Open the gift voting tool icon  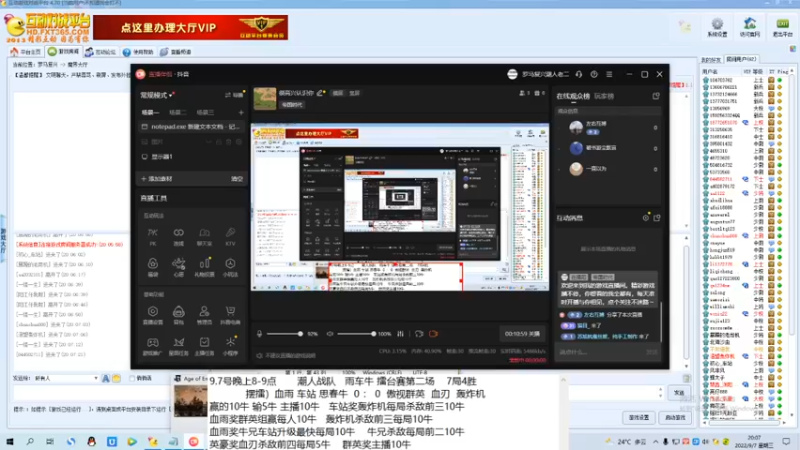click(204, 267)
